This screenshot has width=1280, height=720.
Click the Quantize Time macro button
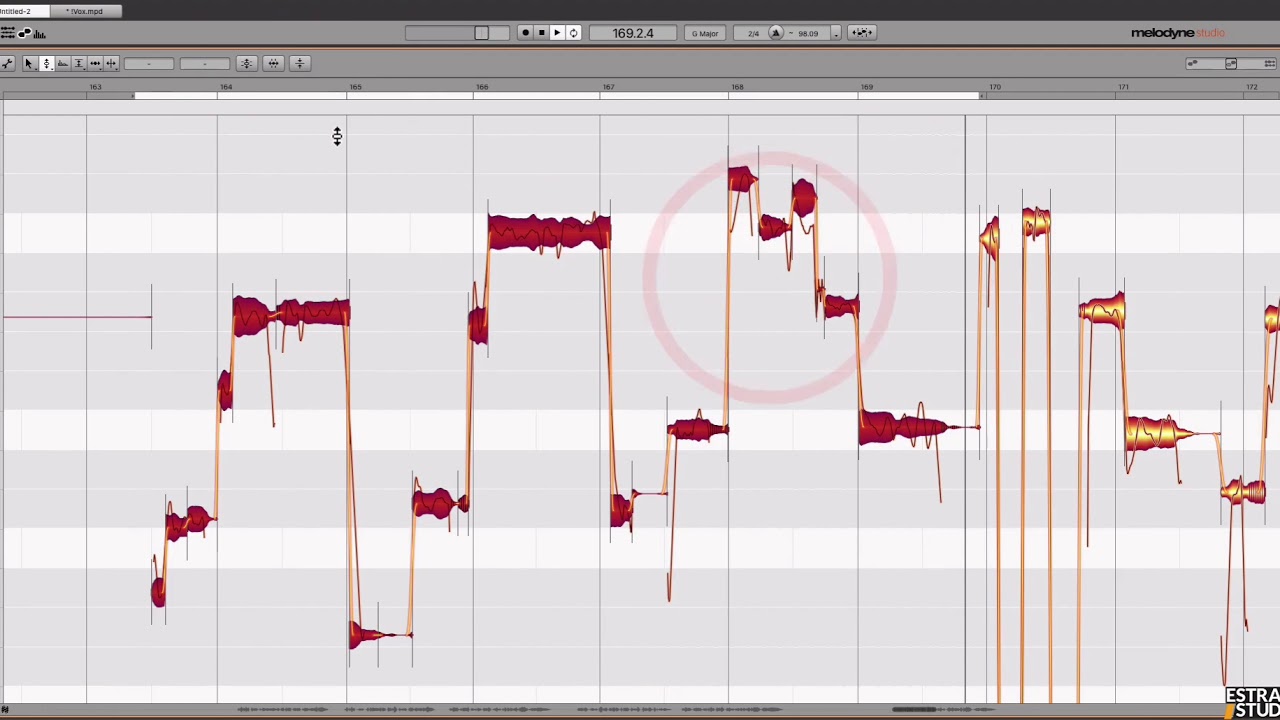(273, 64)
